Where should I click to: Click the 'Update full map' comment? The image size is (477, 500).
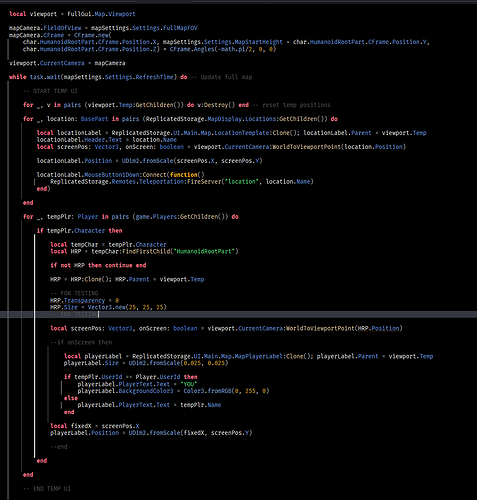point(222,77)
